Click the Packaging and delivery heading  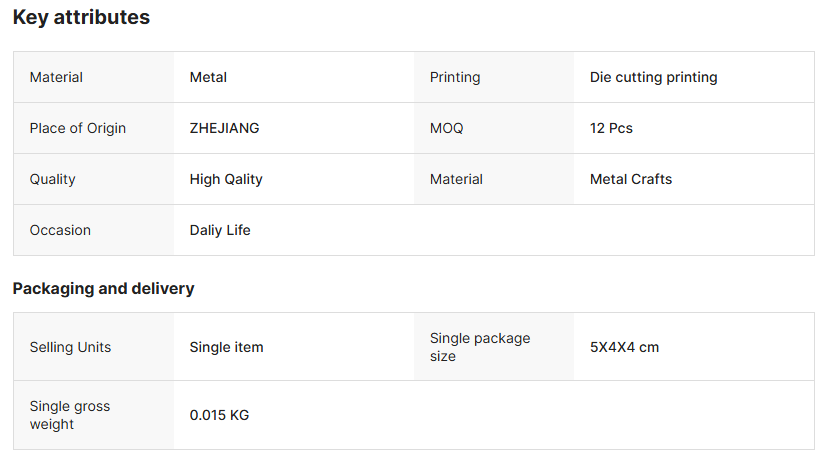tap(103, 288)
